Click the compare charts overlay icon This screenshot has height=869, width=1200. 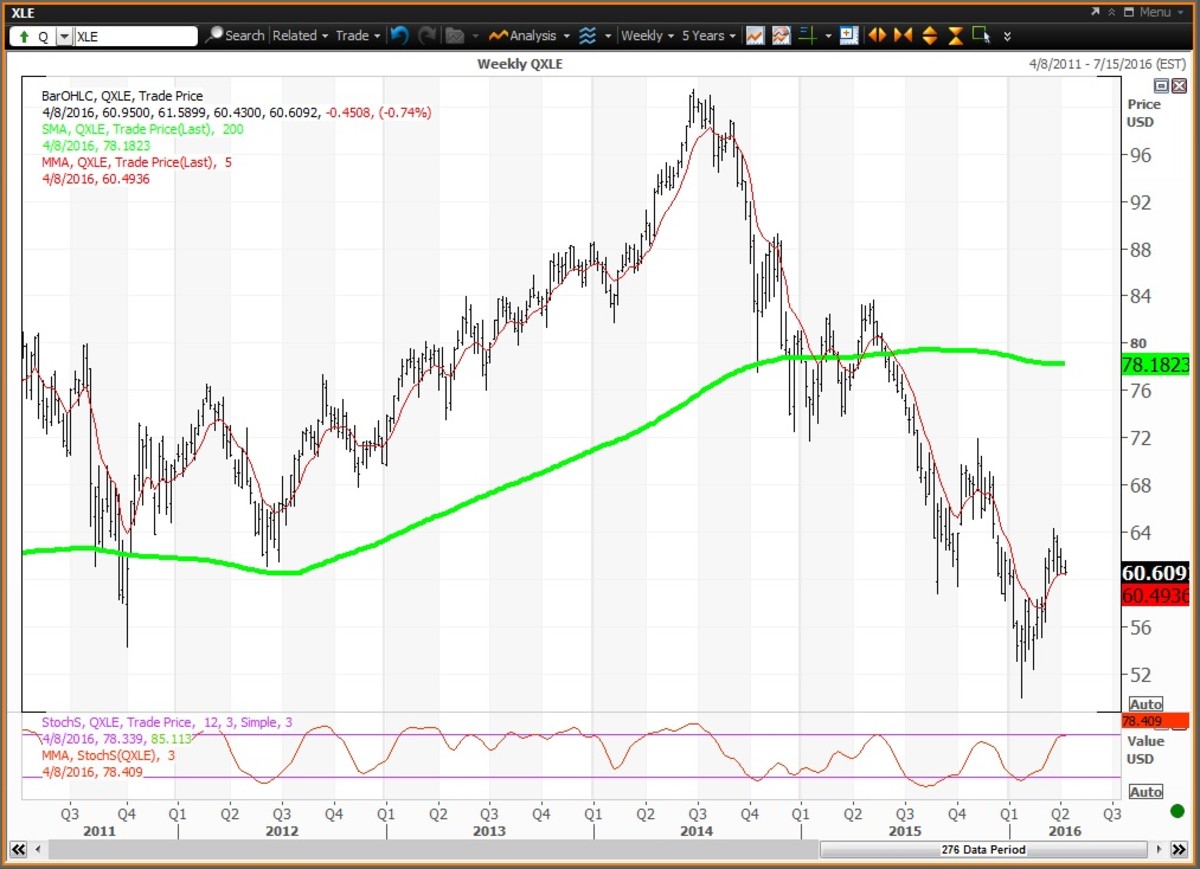click(x=782, y=35)
